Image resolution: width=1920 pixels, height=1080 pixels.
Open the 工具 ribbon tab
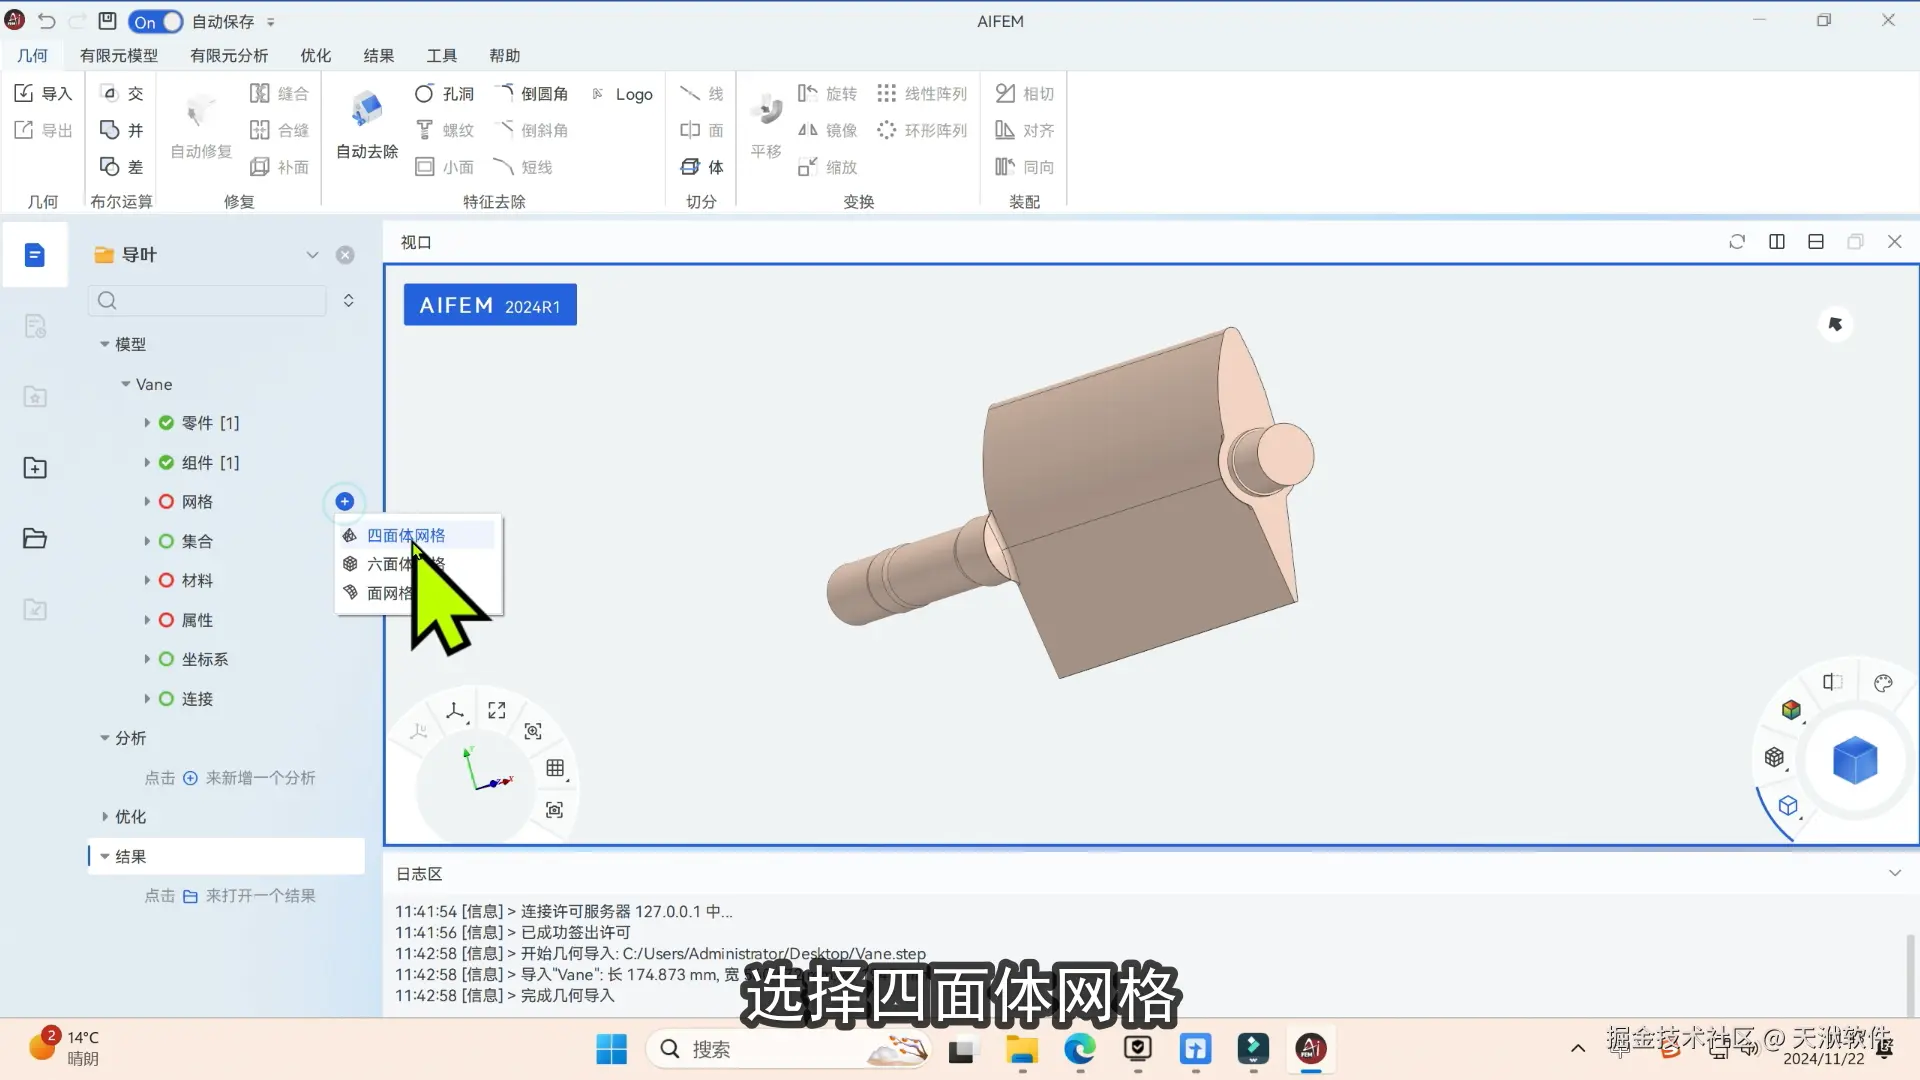(442, 56)
